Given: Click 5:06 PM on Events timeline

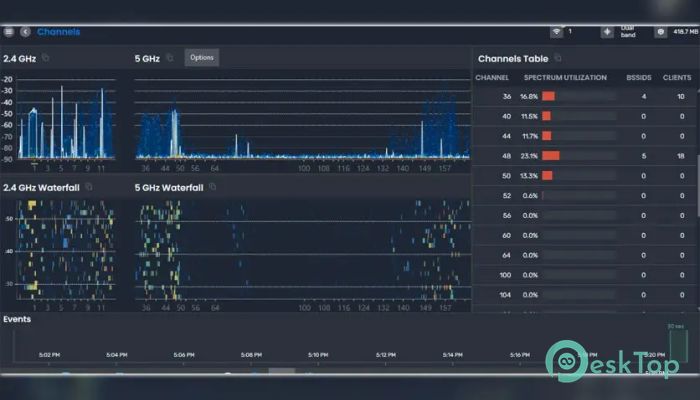Looking at the screenshot, I should [184, 355].
